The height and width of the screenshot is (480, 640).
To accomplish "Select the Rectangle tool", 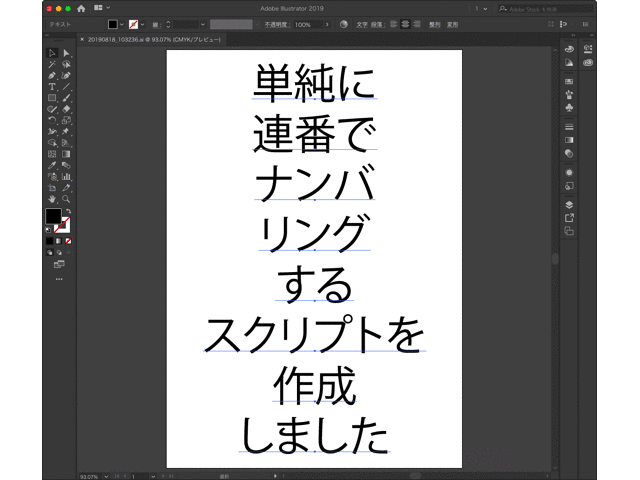I will tap(52, 98).
